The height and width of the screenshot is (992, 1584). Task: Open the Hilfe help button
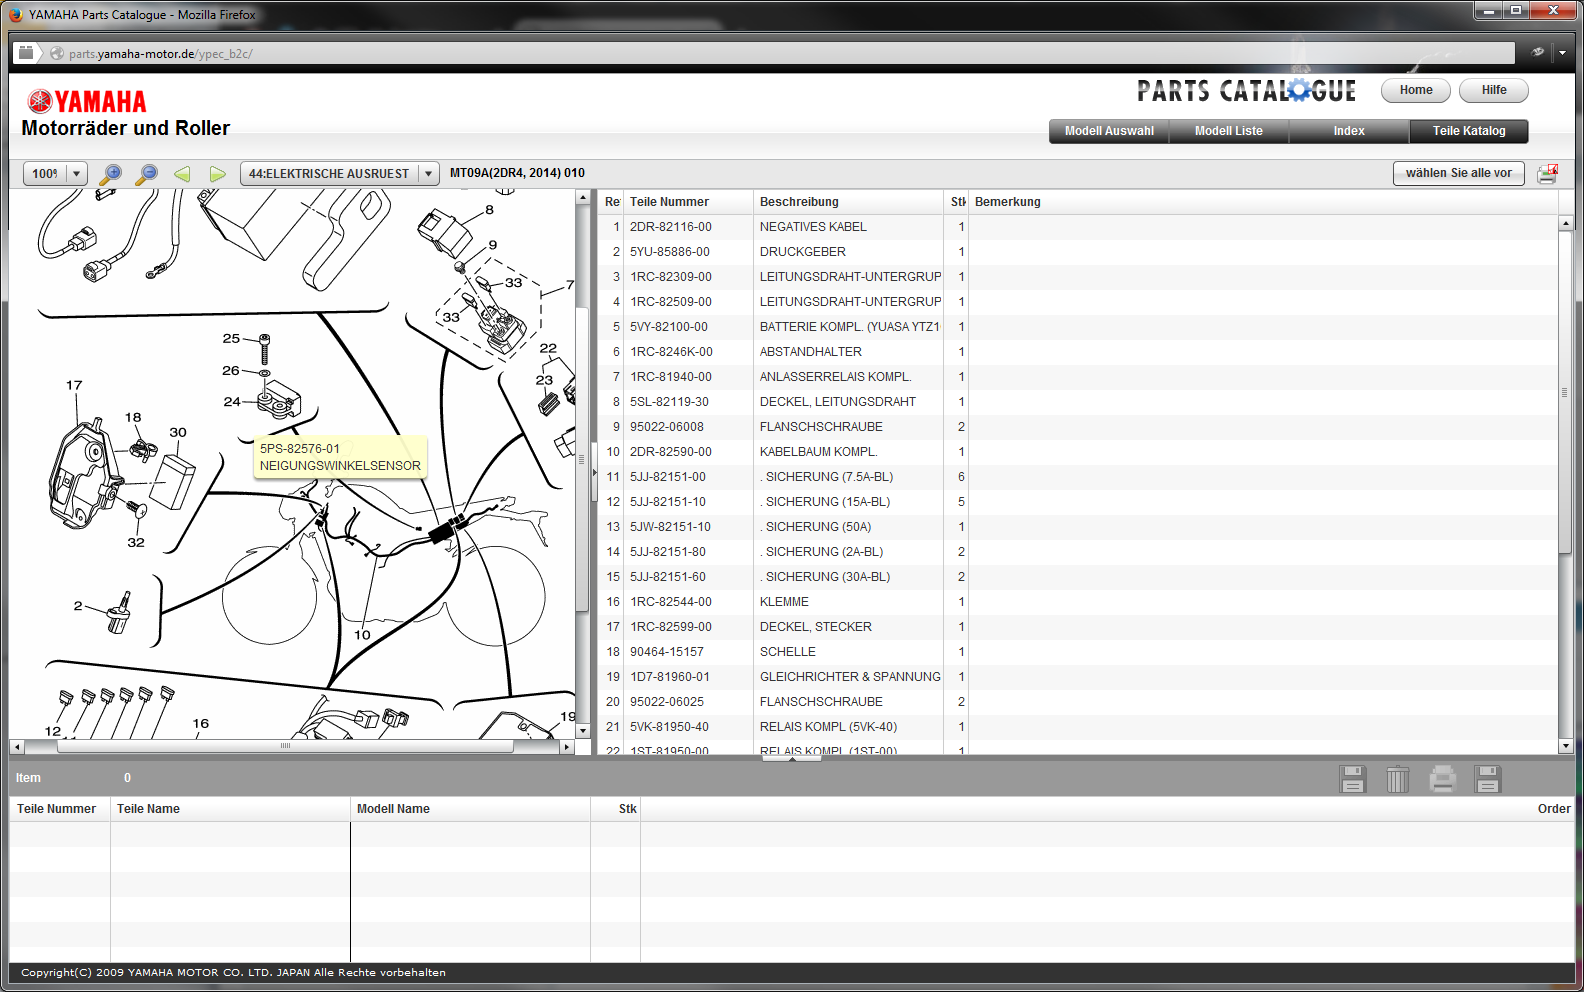click(x=1493, y=90)
